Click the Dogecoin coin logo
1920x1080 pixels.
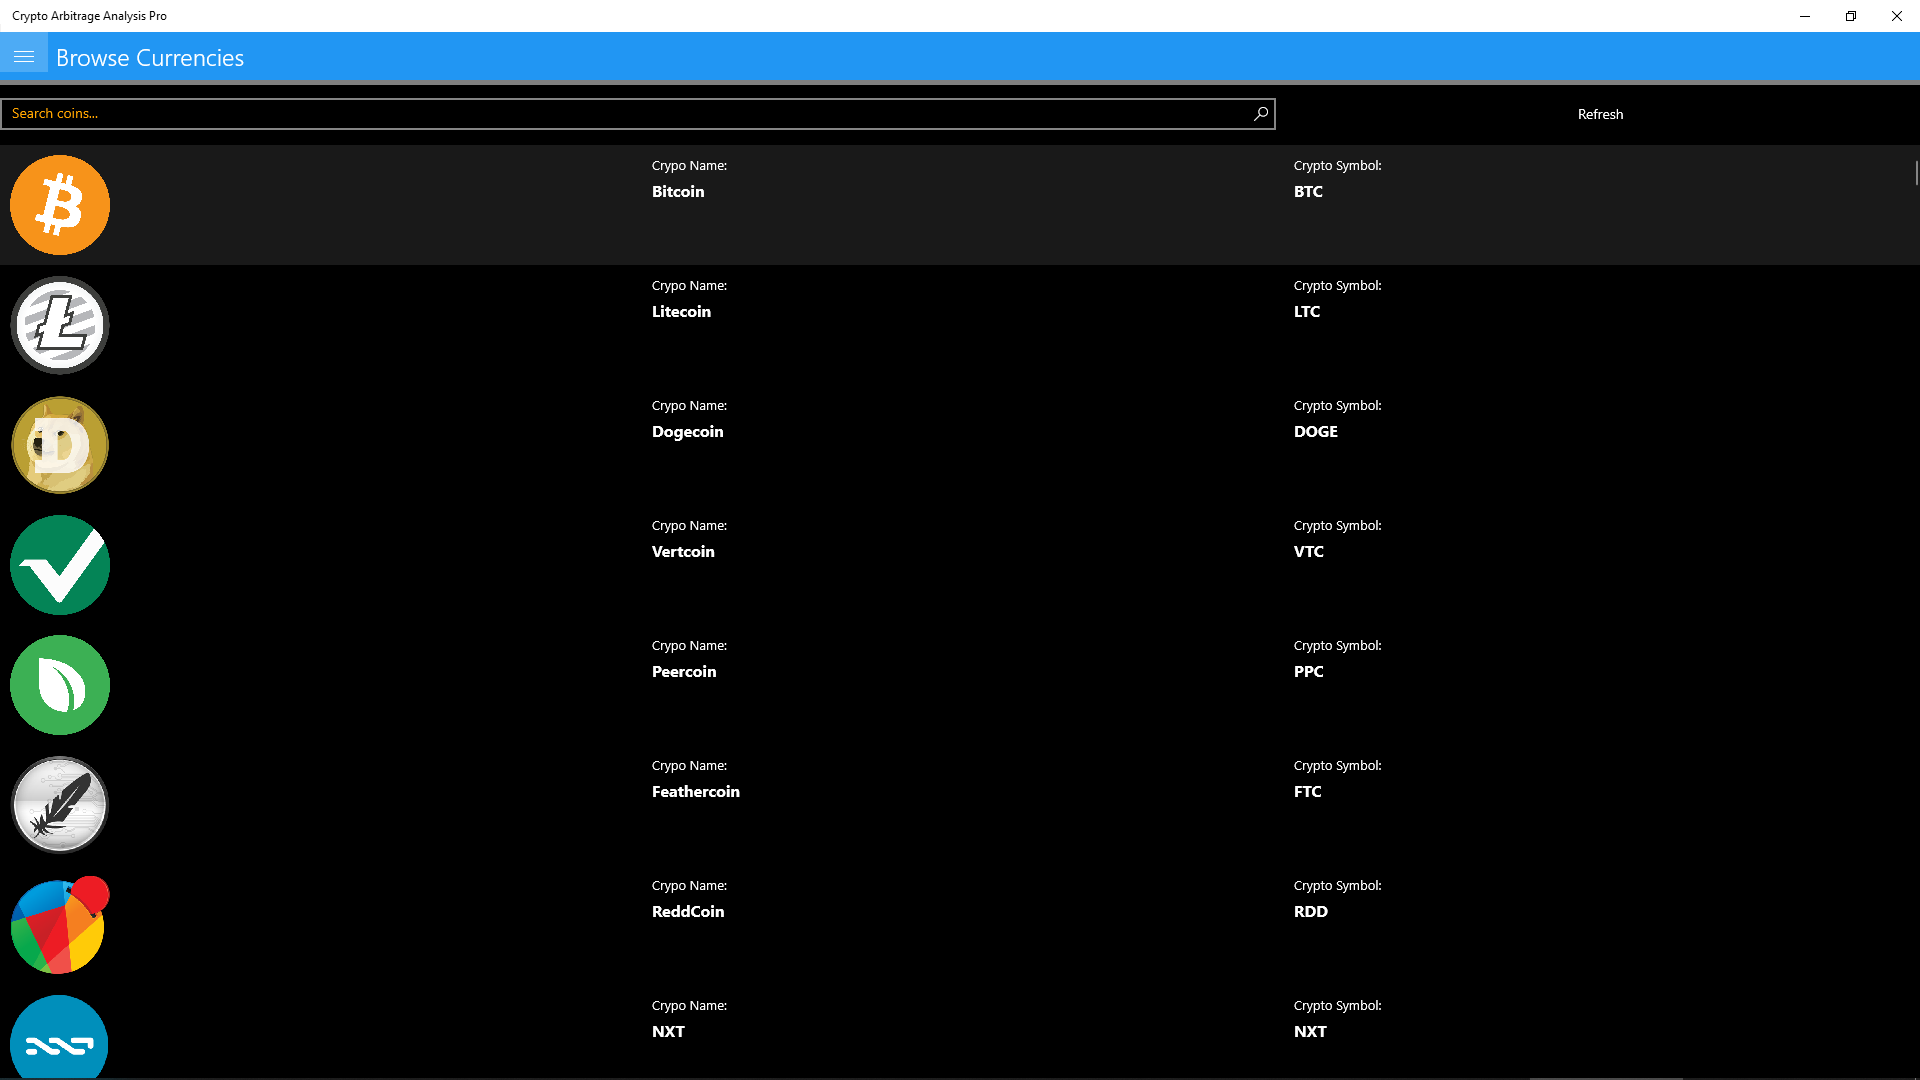(x=60, y=445)
